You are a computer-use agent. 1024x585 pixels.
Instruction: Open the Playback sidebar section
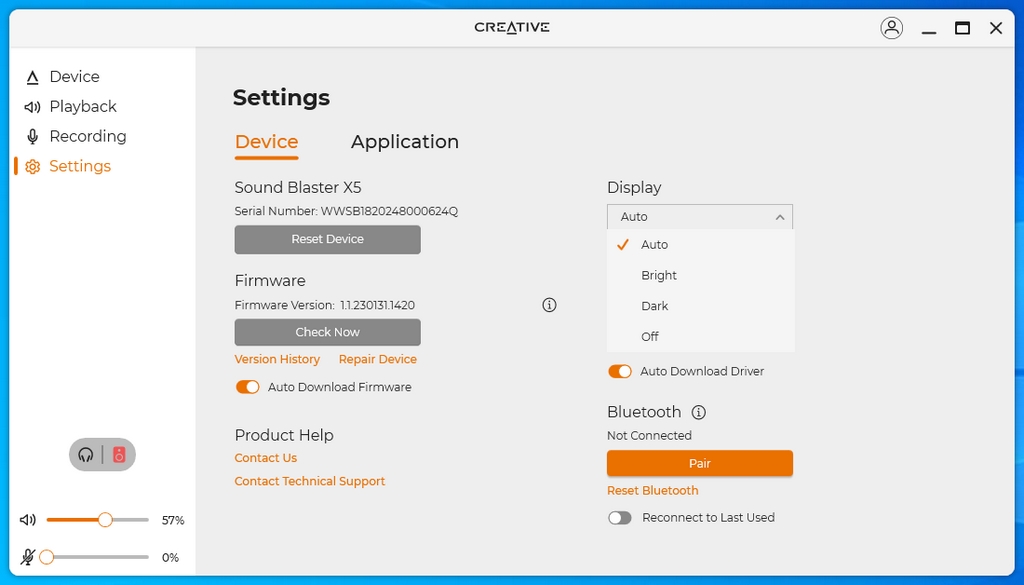71,106
